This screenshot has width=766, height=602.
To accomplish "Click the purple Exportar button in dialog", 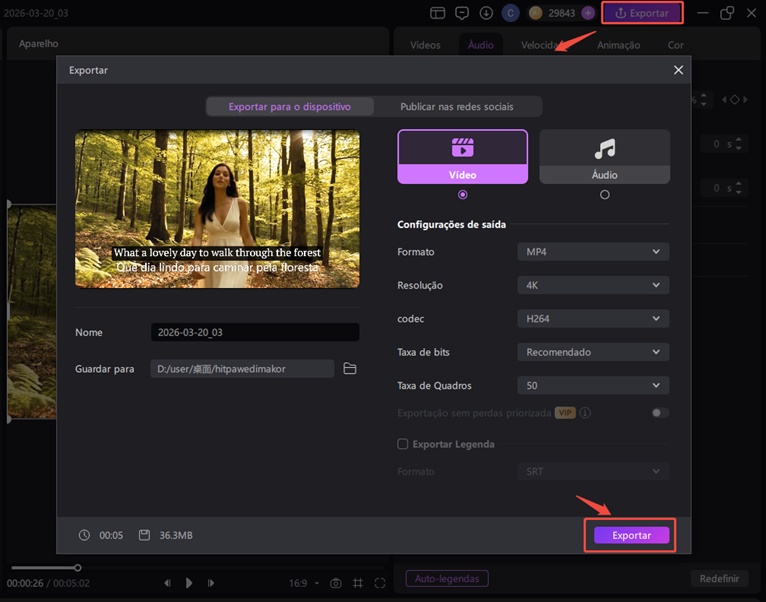I will click(631, 535).
